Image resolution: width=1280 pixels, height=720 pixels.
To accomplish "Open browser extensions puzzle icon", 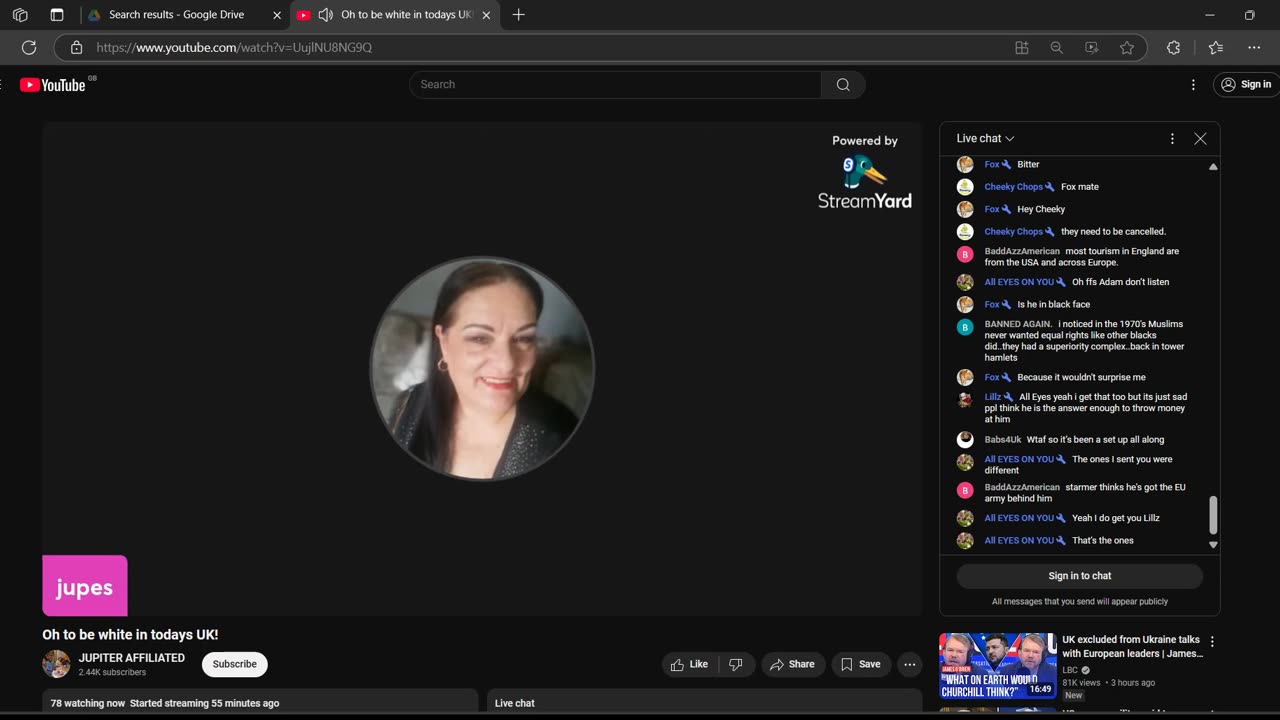I will (x=1173, y=47).
